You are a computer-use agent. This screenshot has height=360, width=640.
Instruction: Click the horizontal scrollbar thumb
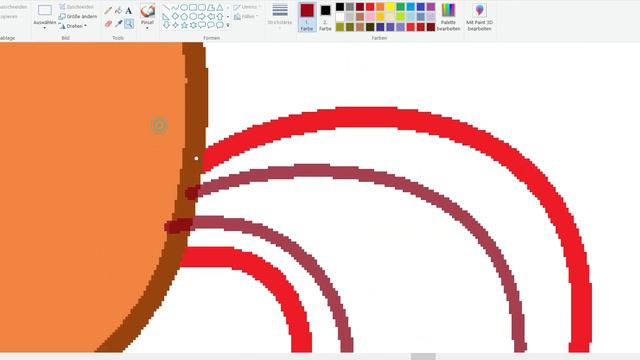(x=423, y=357)
